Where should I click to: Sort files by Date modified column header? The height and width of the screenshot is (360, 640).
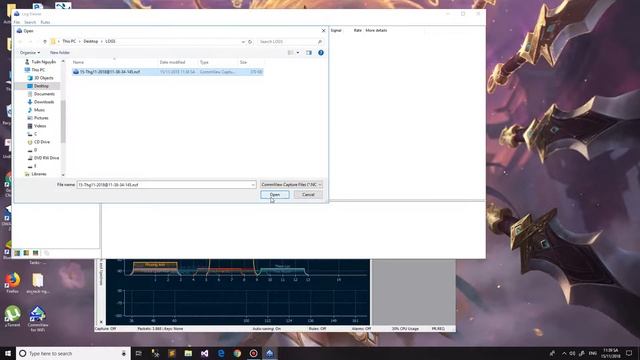click(178, 62)
